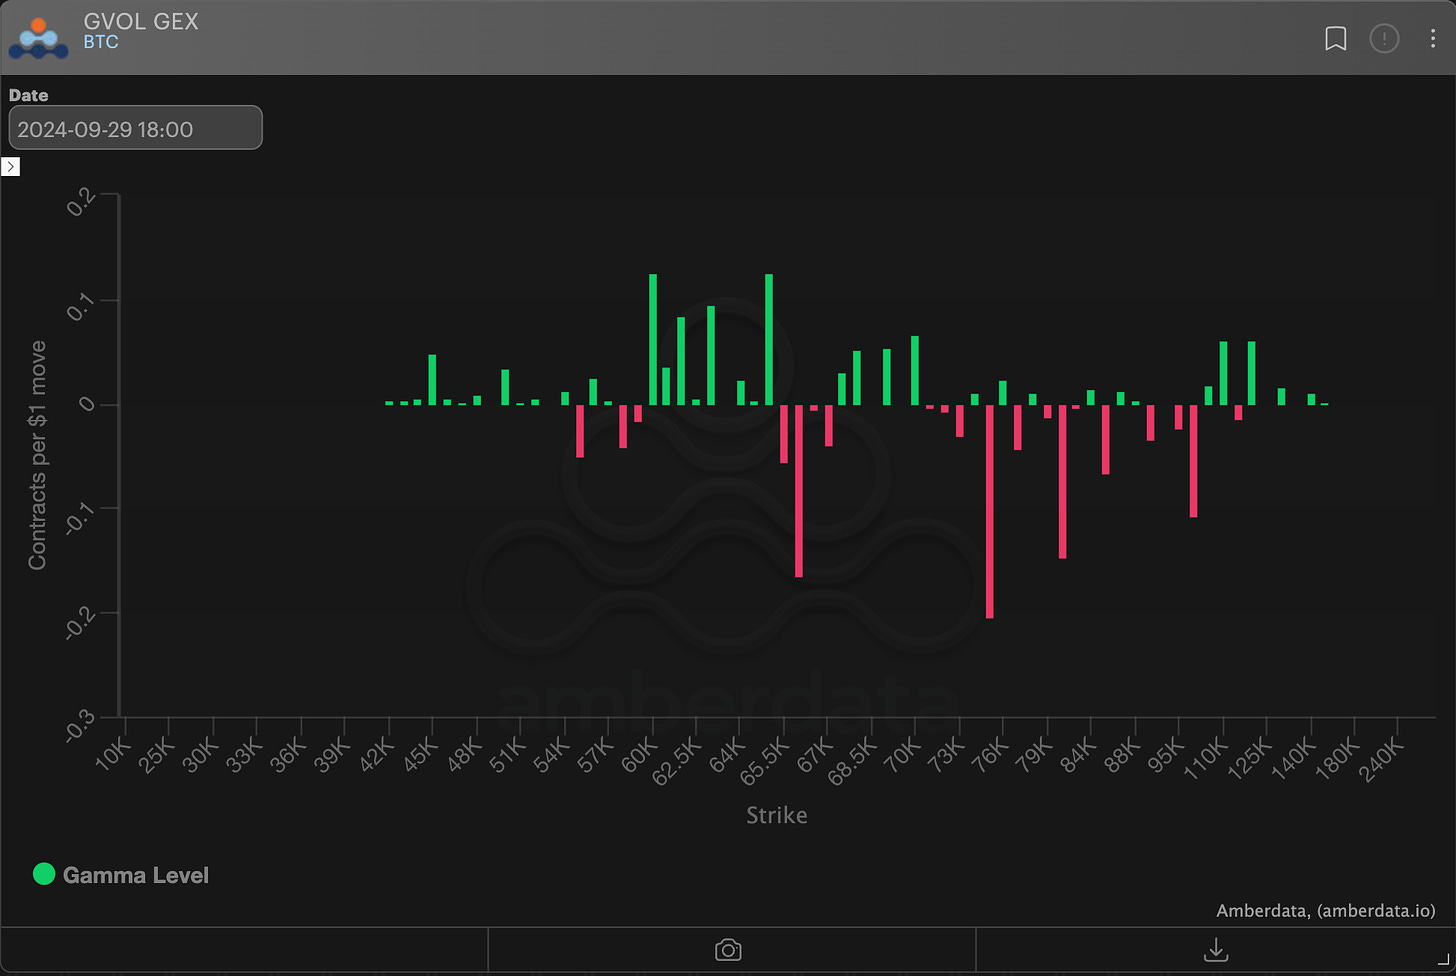Toggle the Gamma Level legend dot
This screenshot has width=1456, height=976.
[x=44, y=874]
